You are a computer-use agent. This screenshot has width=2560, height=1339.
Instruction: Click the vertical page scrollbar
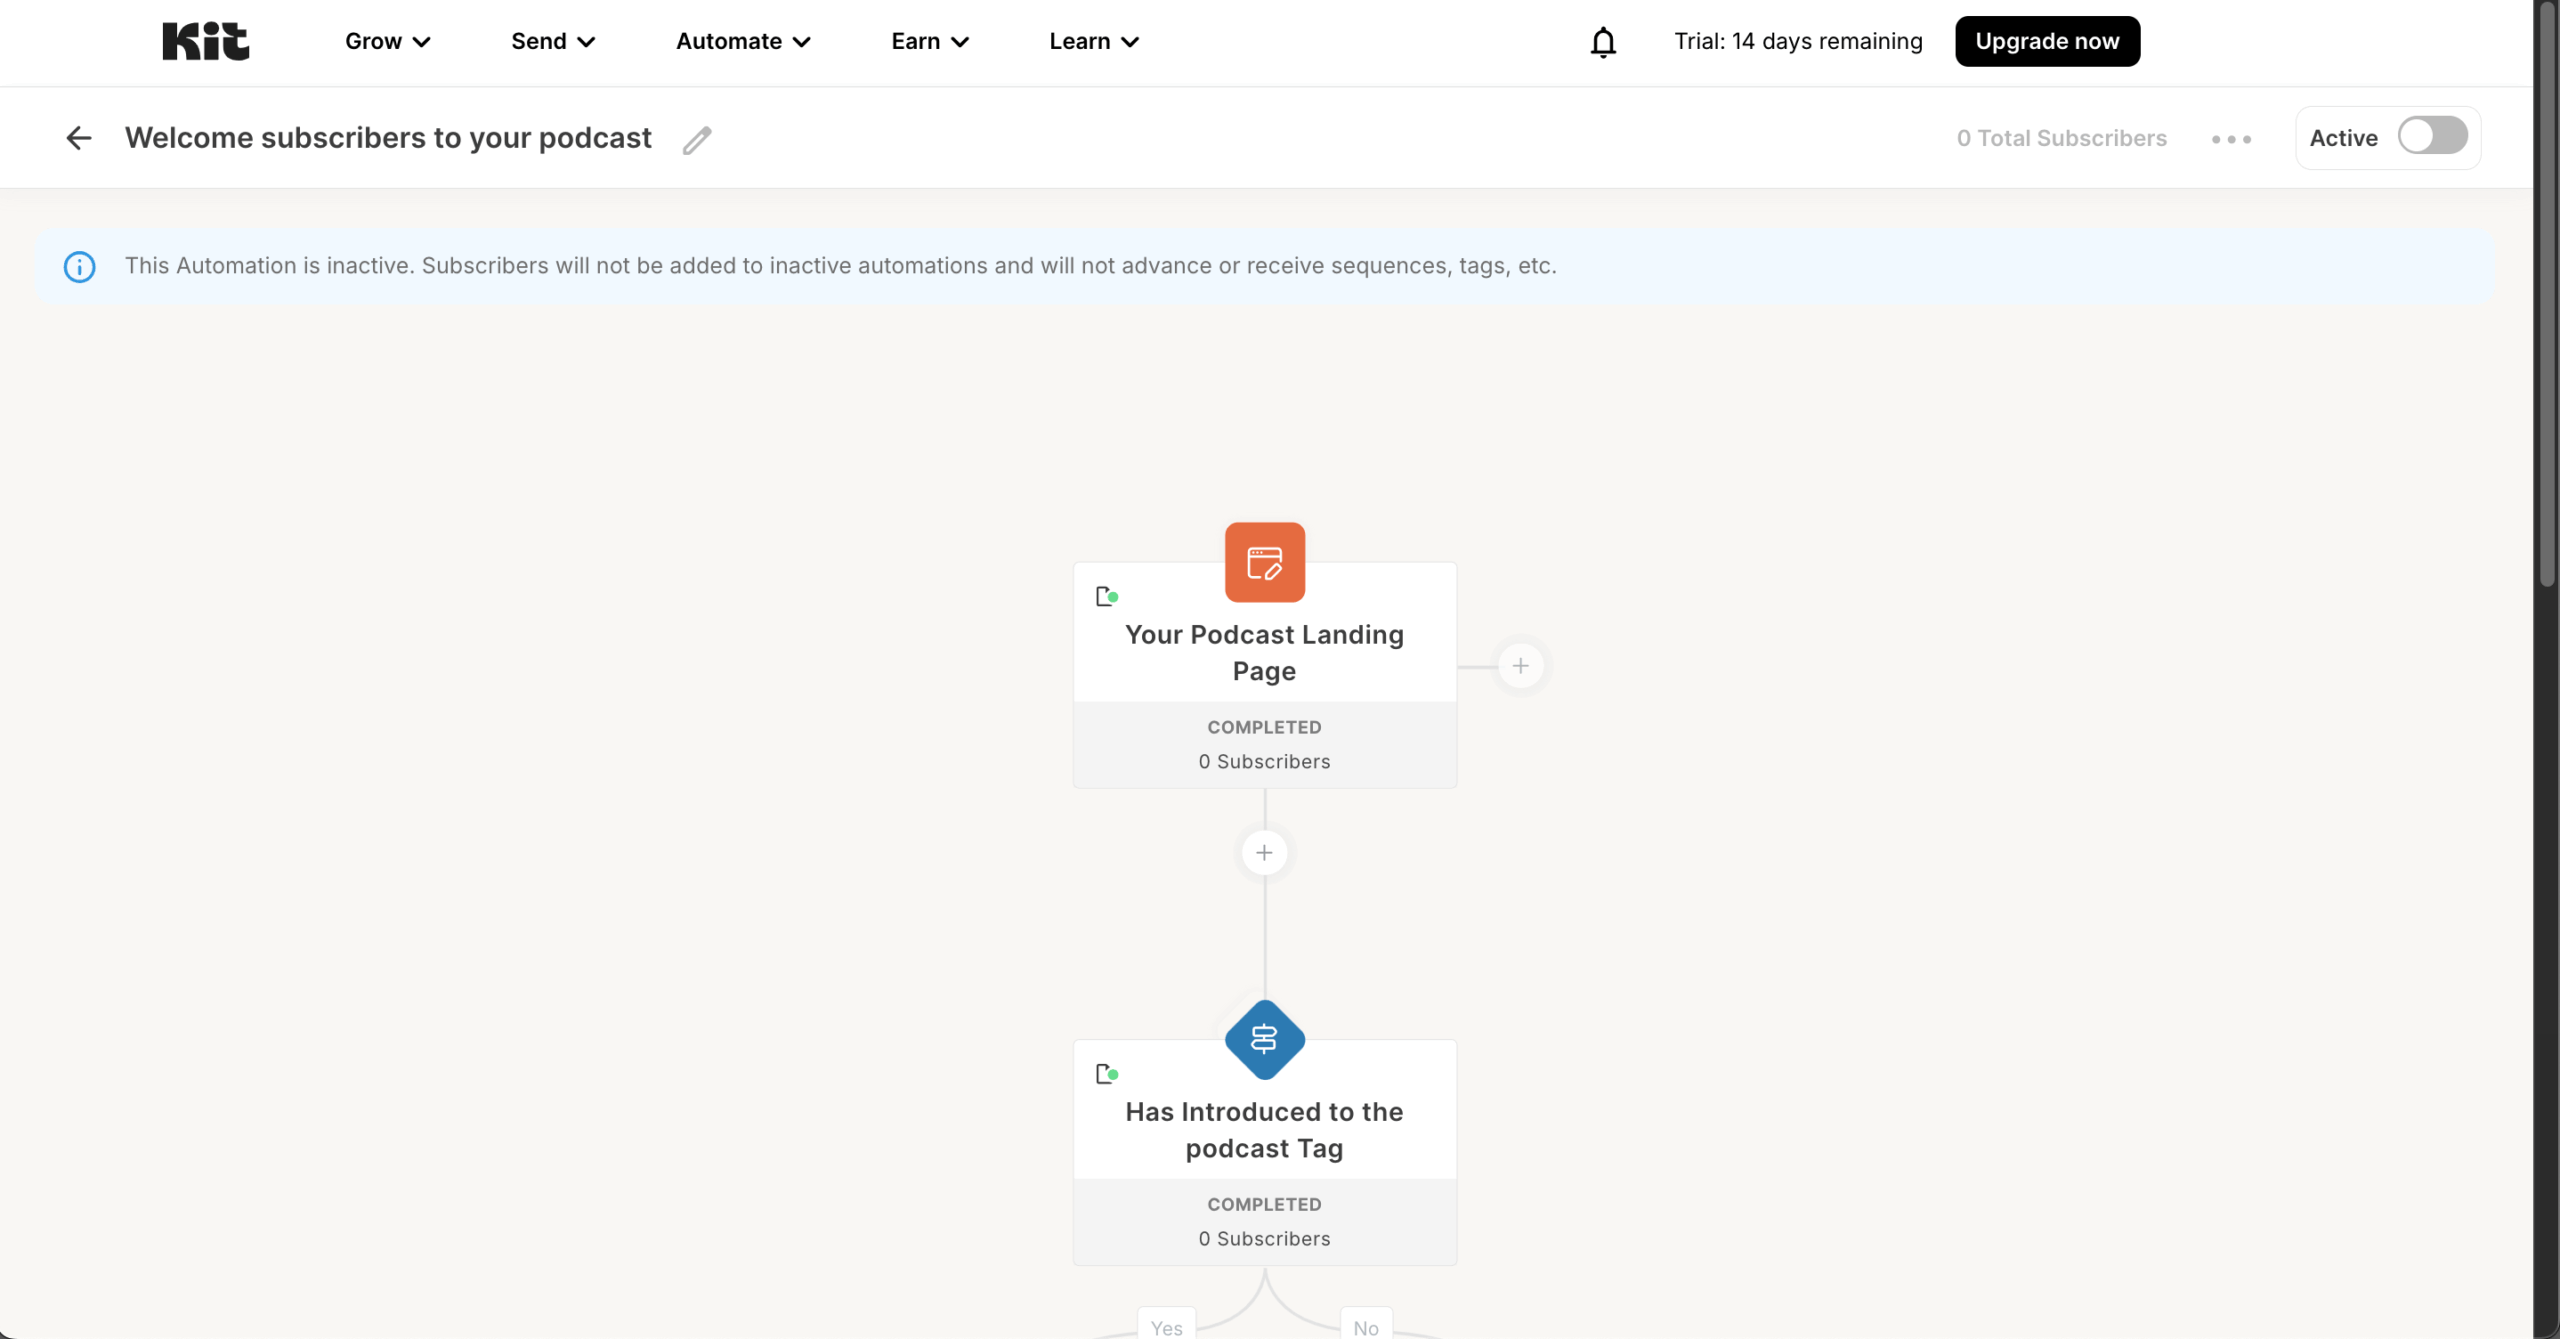(x=2547, y=294)
